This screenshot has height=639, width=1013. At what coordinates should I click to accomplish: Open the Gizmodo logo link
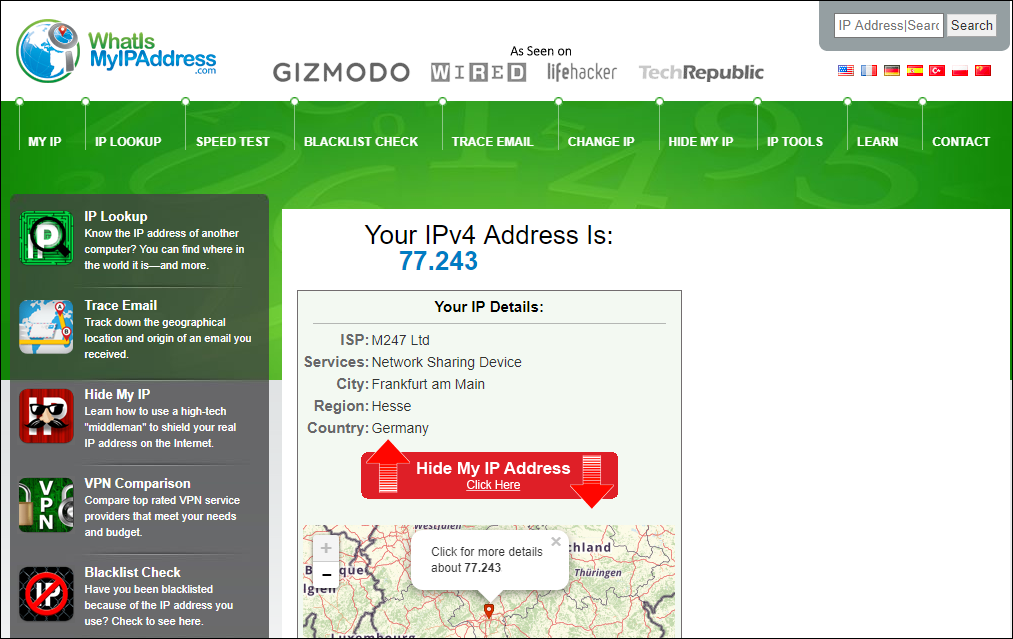pyautogui.click(x=341, y=72)
